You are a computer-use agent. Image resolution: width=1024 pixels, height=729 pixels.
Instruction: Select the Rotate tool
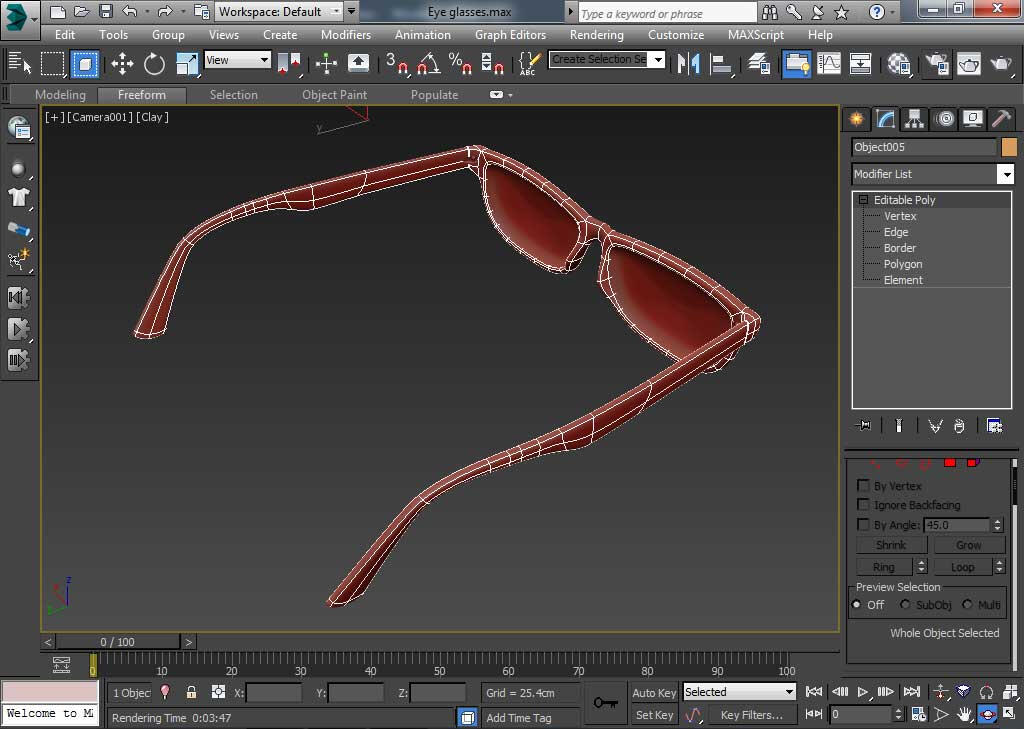point(154,64)
